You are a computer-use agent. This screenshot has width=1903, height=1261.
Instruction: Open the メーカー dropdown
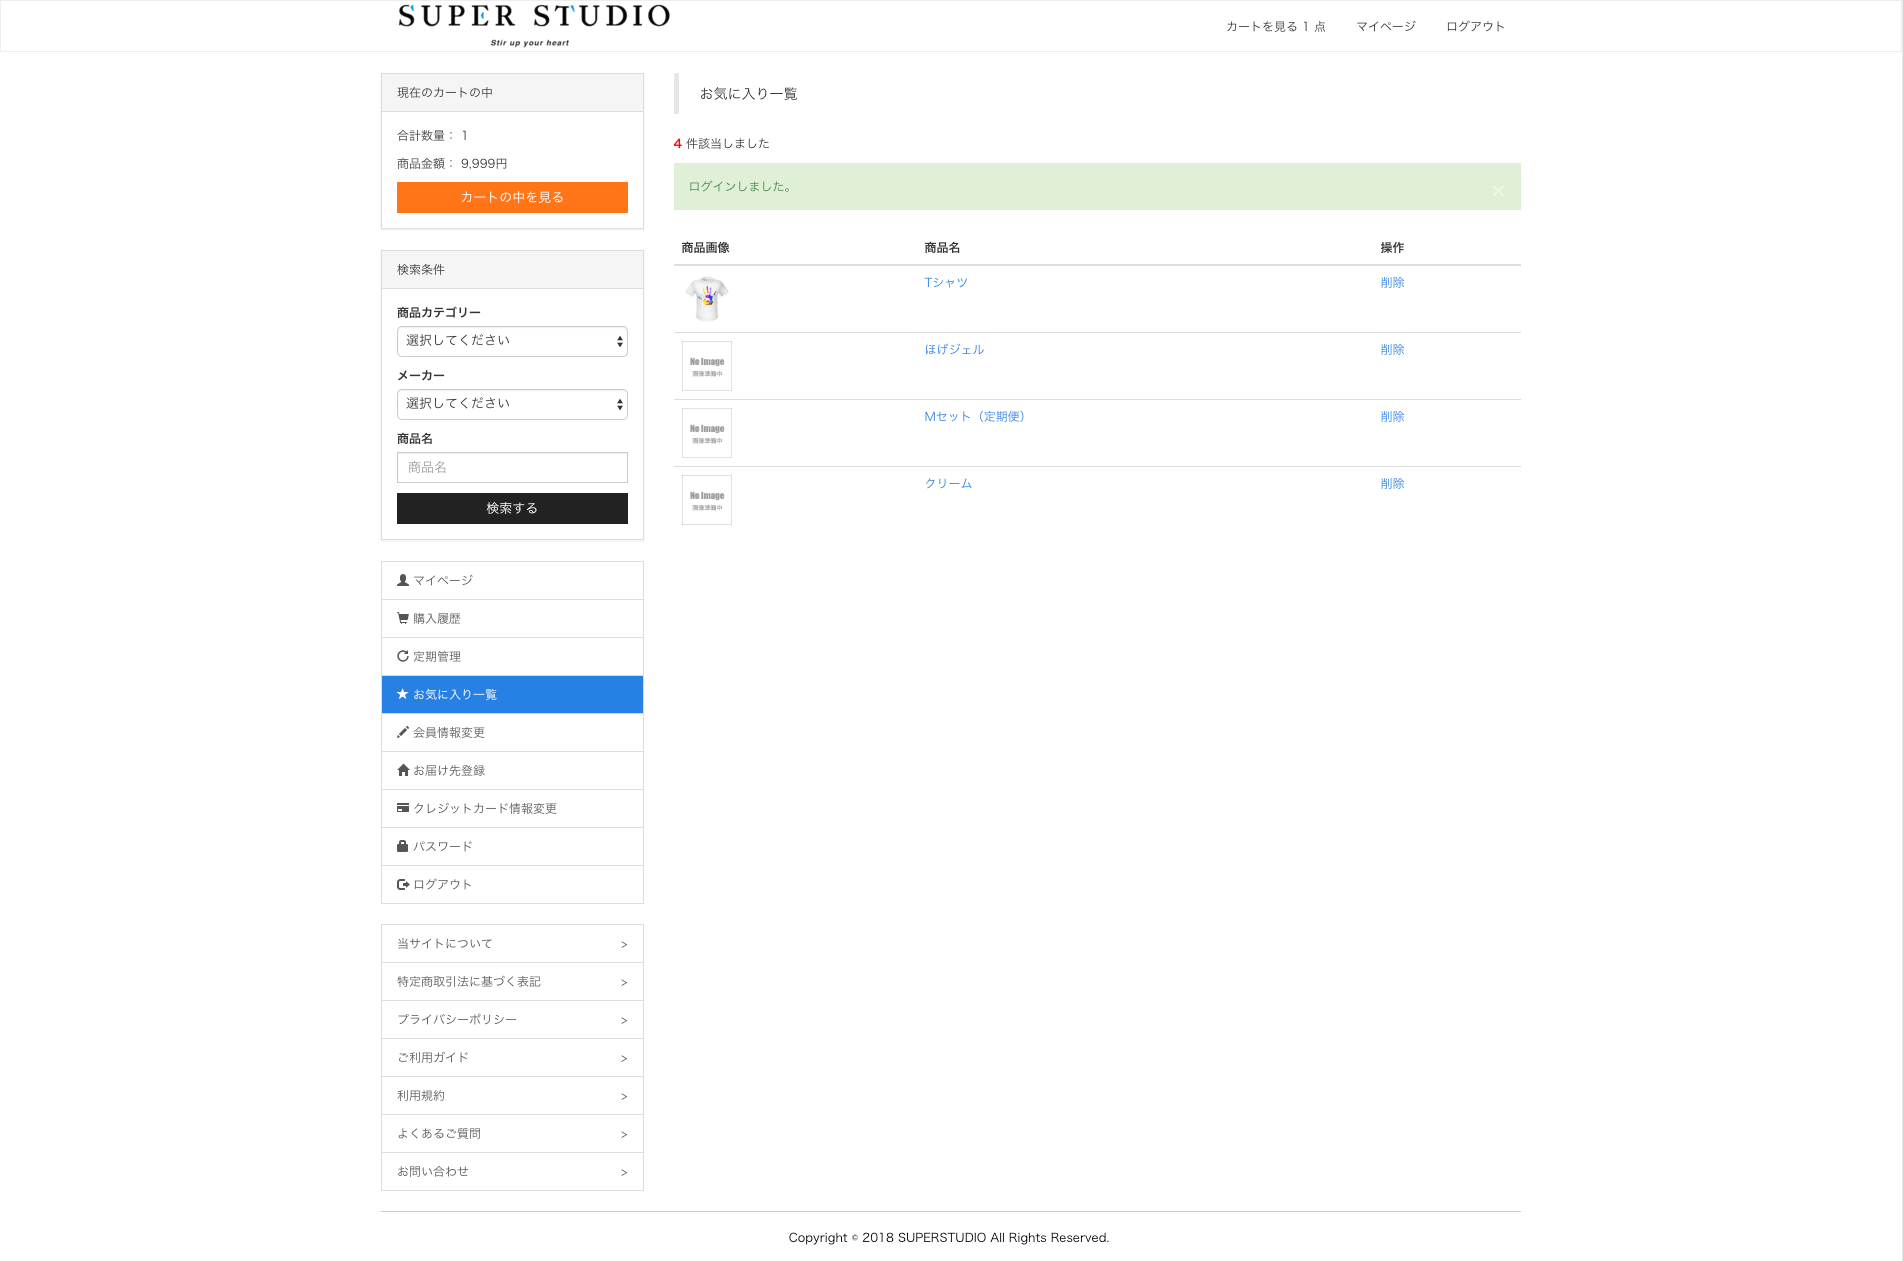(512, 404)
